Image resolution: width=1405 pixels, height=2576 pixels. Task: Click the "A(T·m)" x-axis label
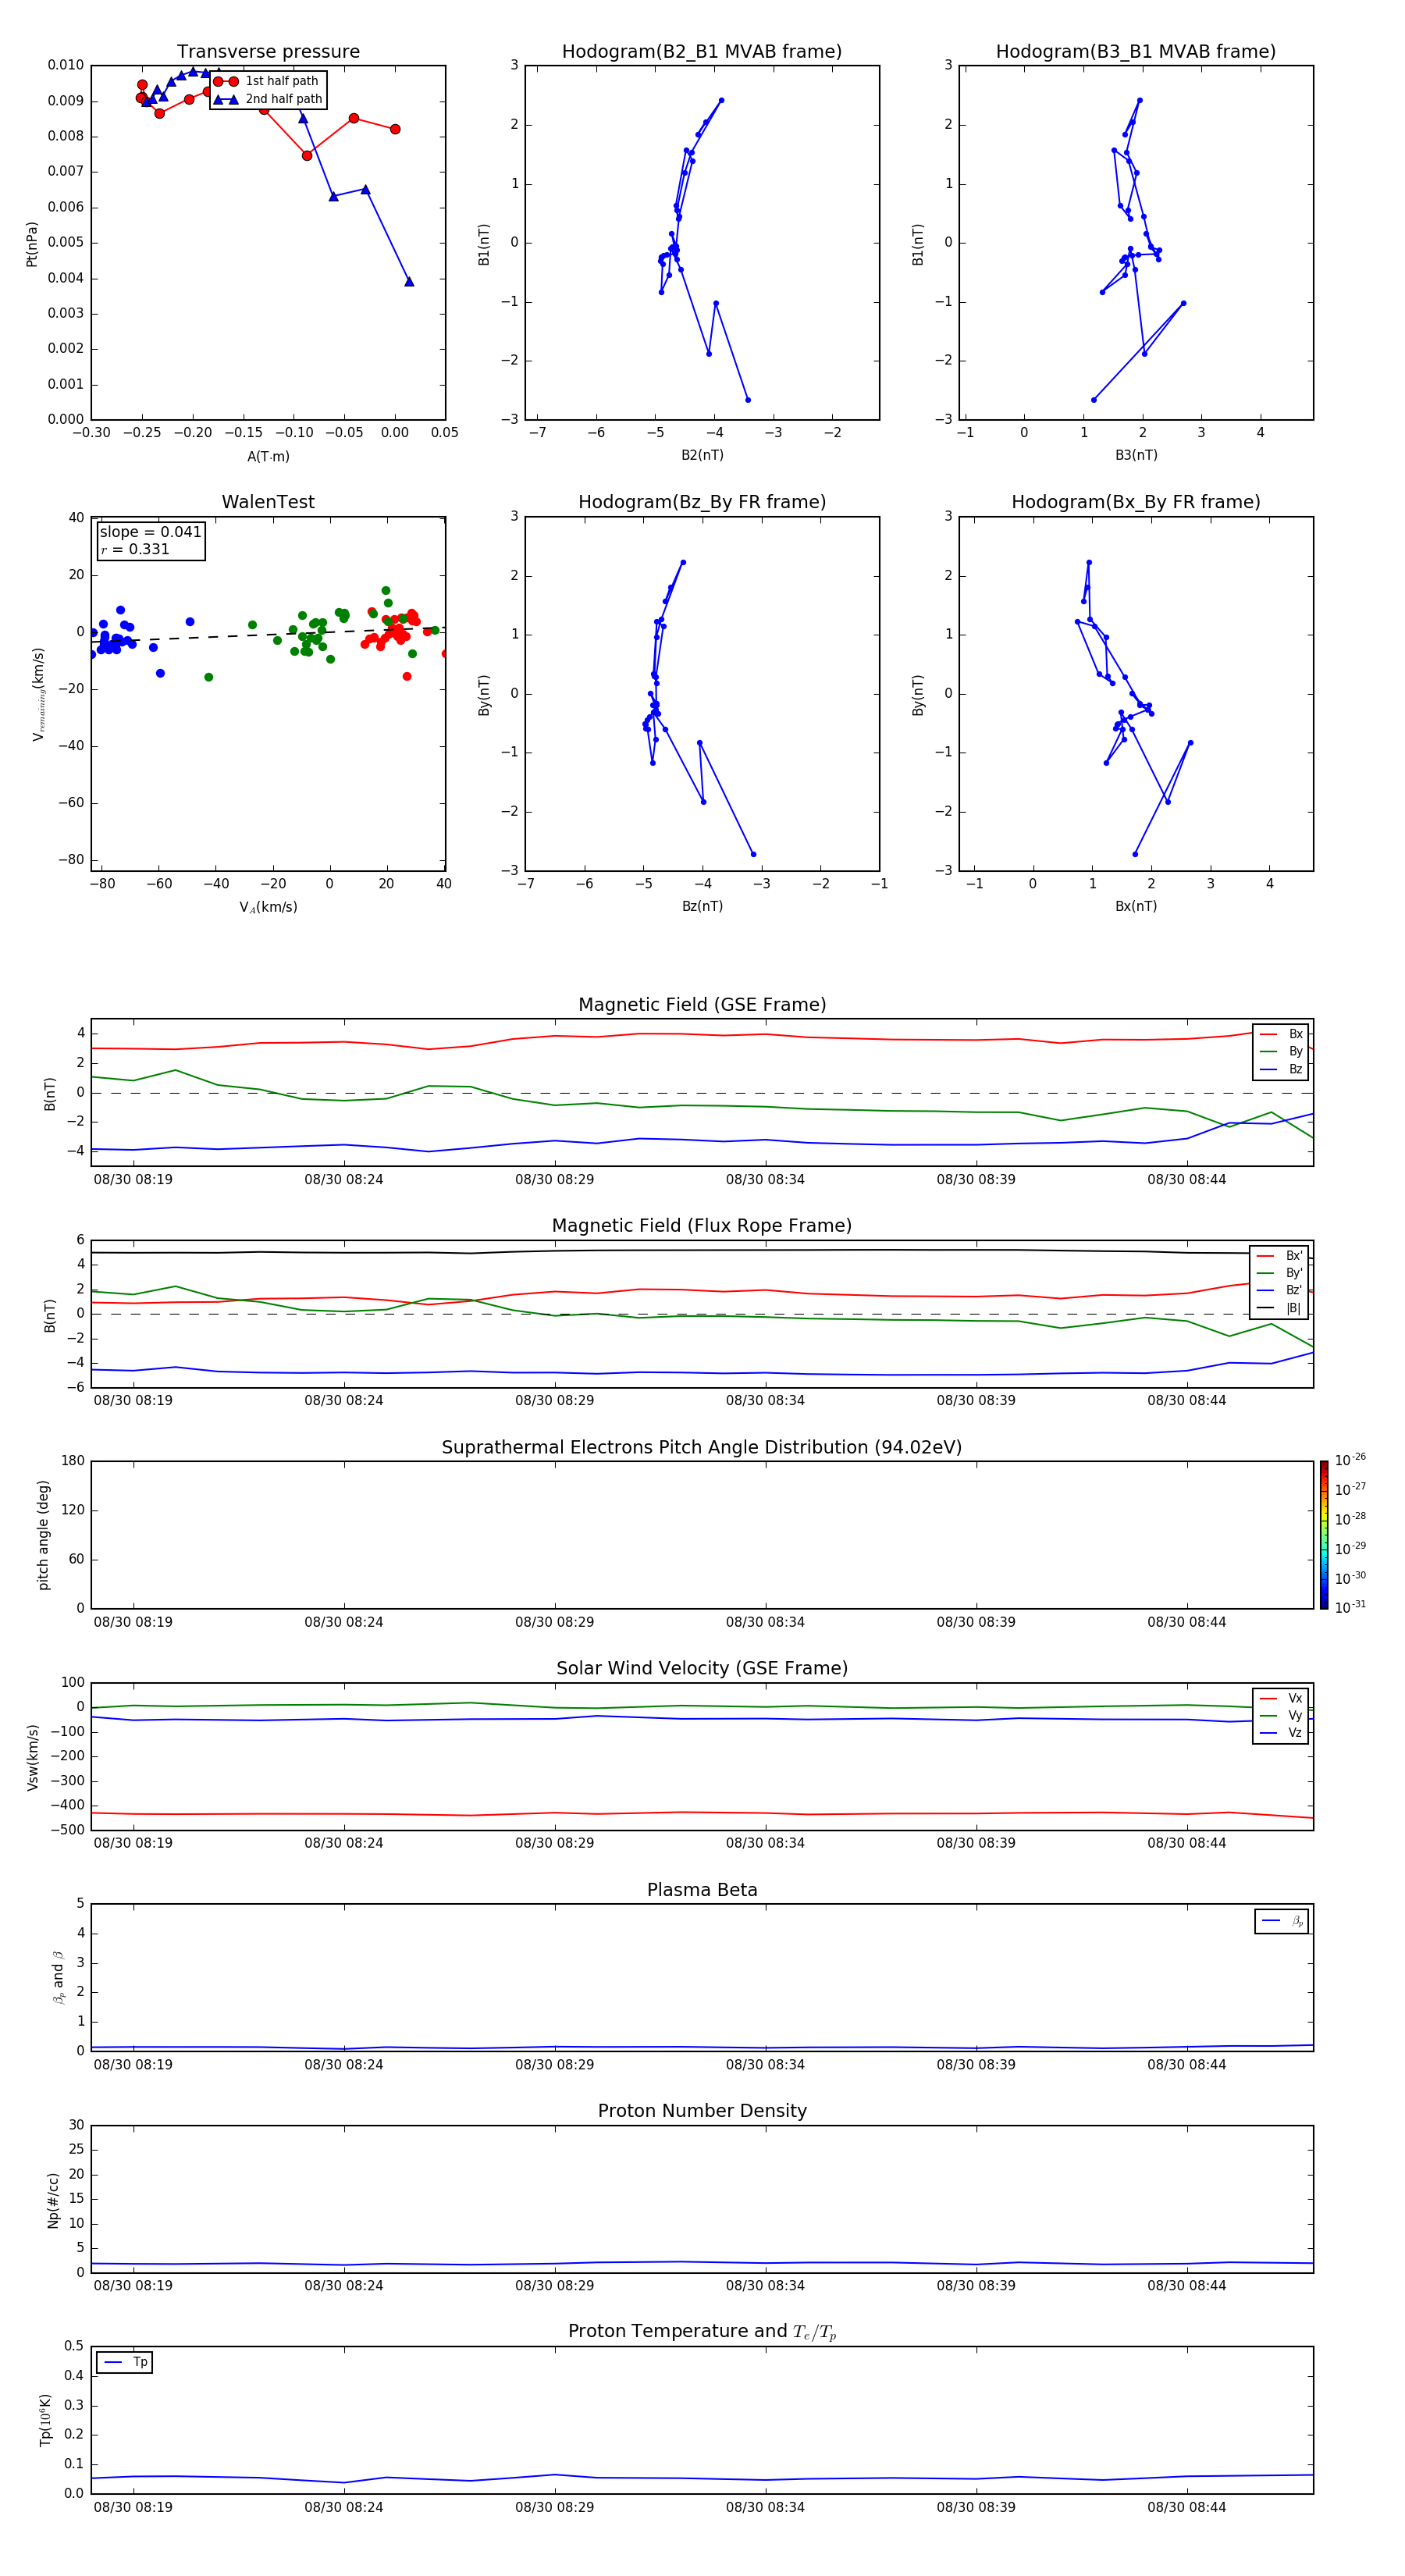tap(268, 456)
